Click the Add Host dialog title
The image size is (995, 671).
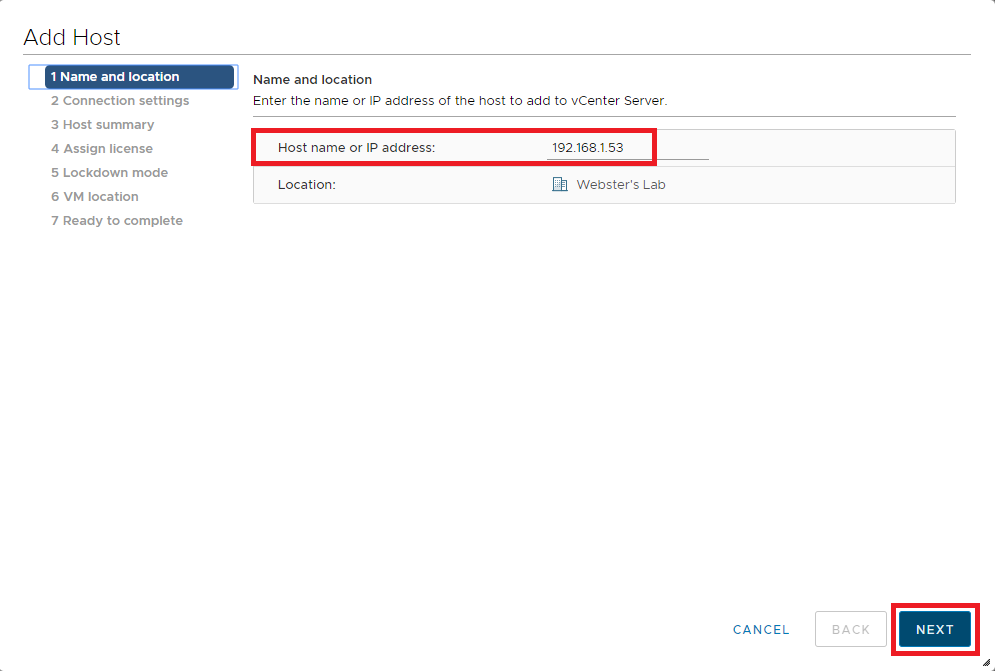72,38
